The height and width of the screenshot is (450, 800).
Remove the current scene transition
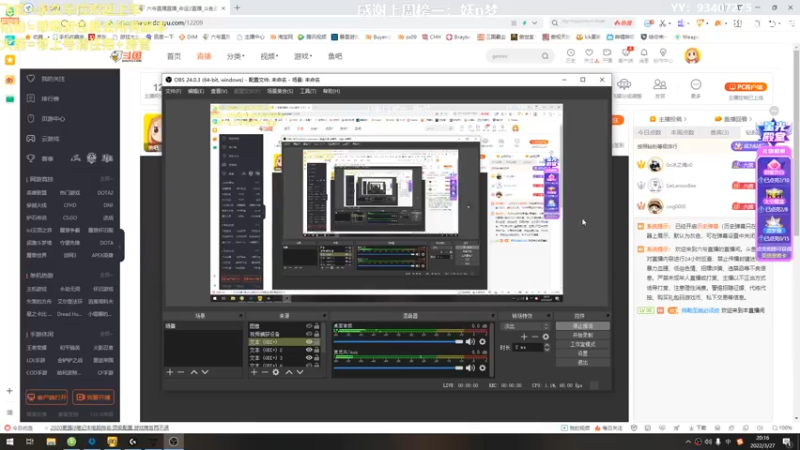[x=535, y=337]
